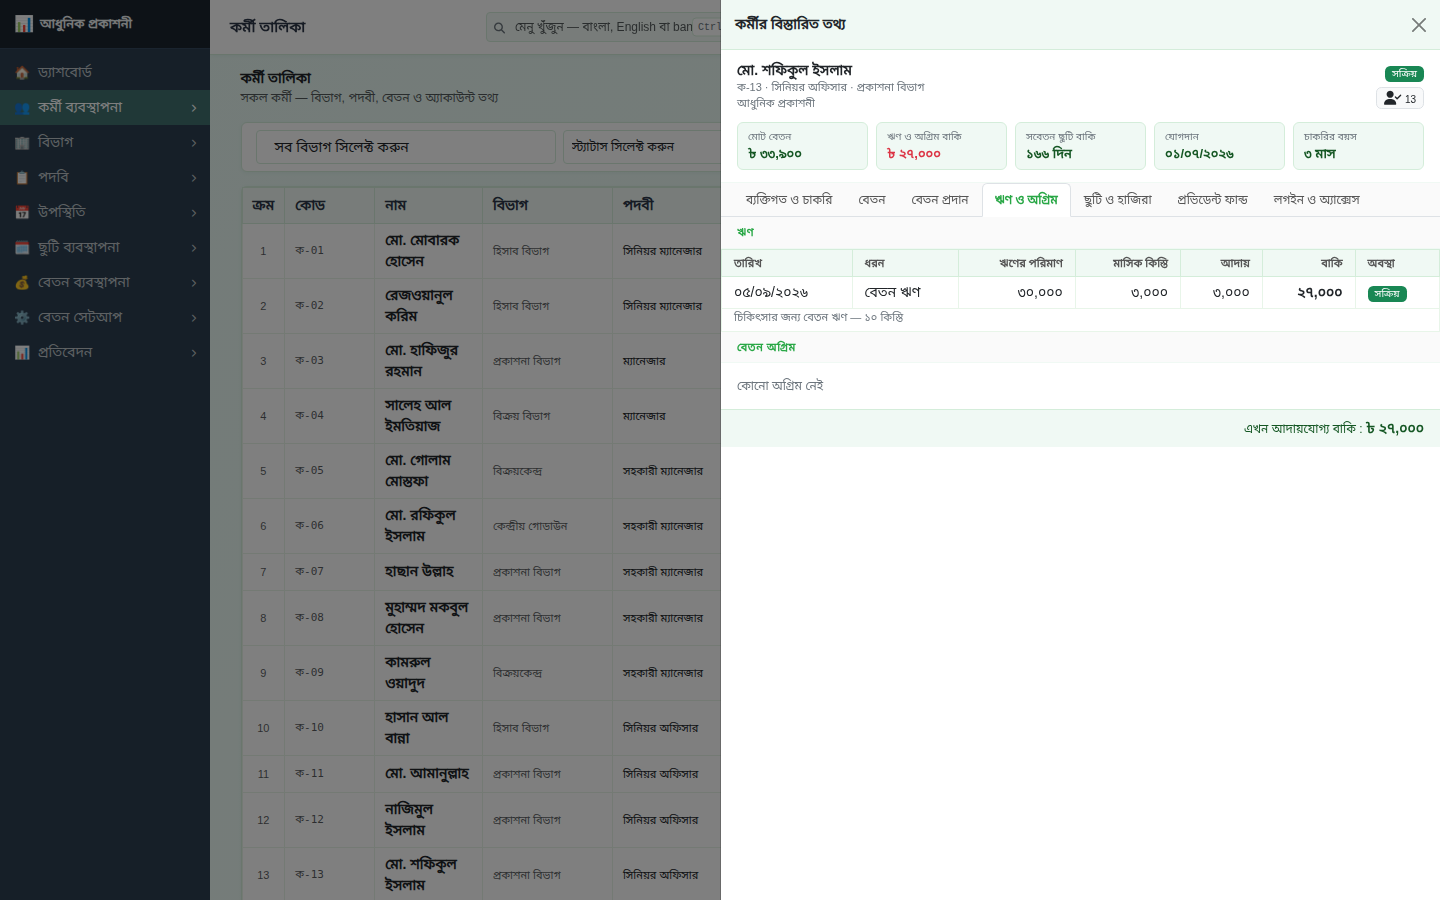Open বেতন সেটআপ in the sidebar

(x=105, y=318)
